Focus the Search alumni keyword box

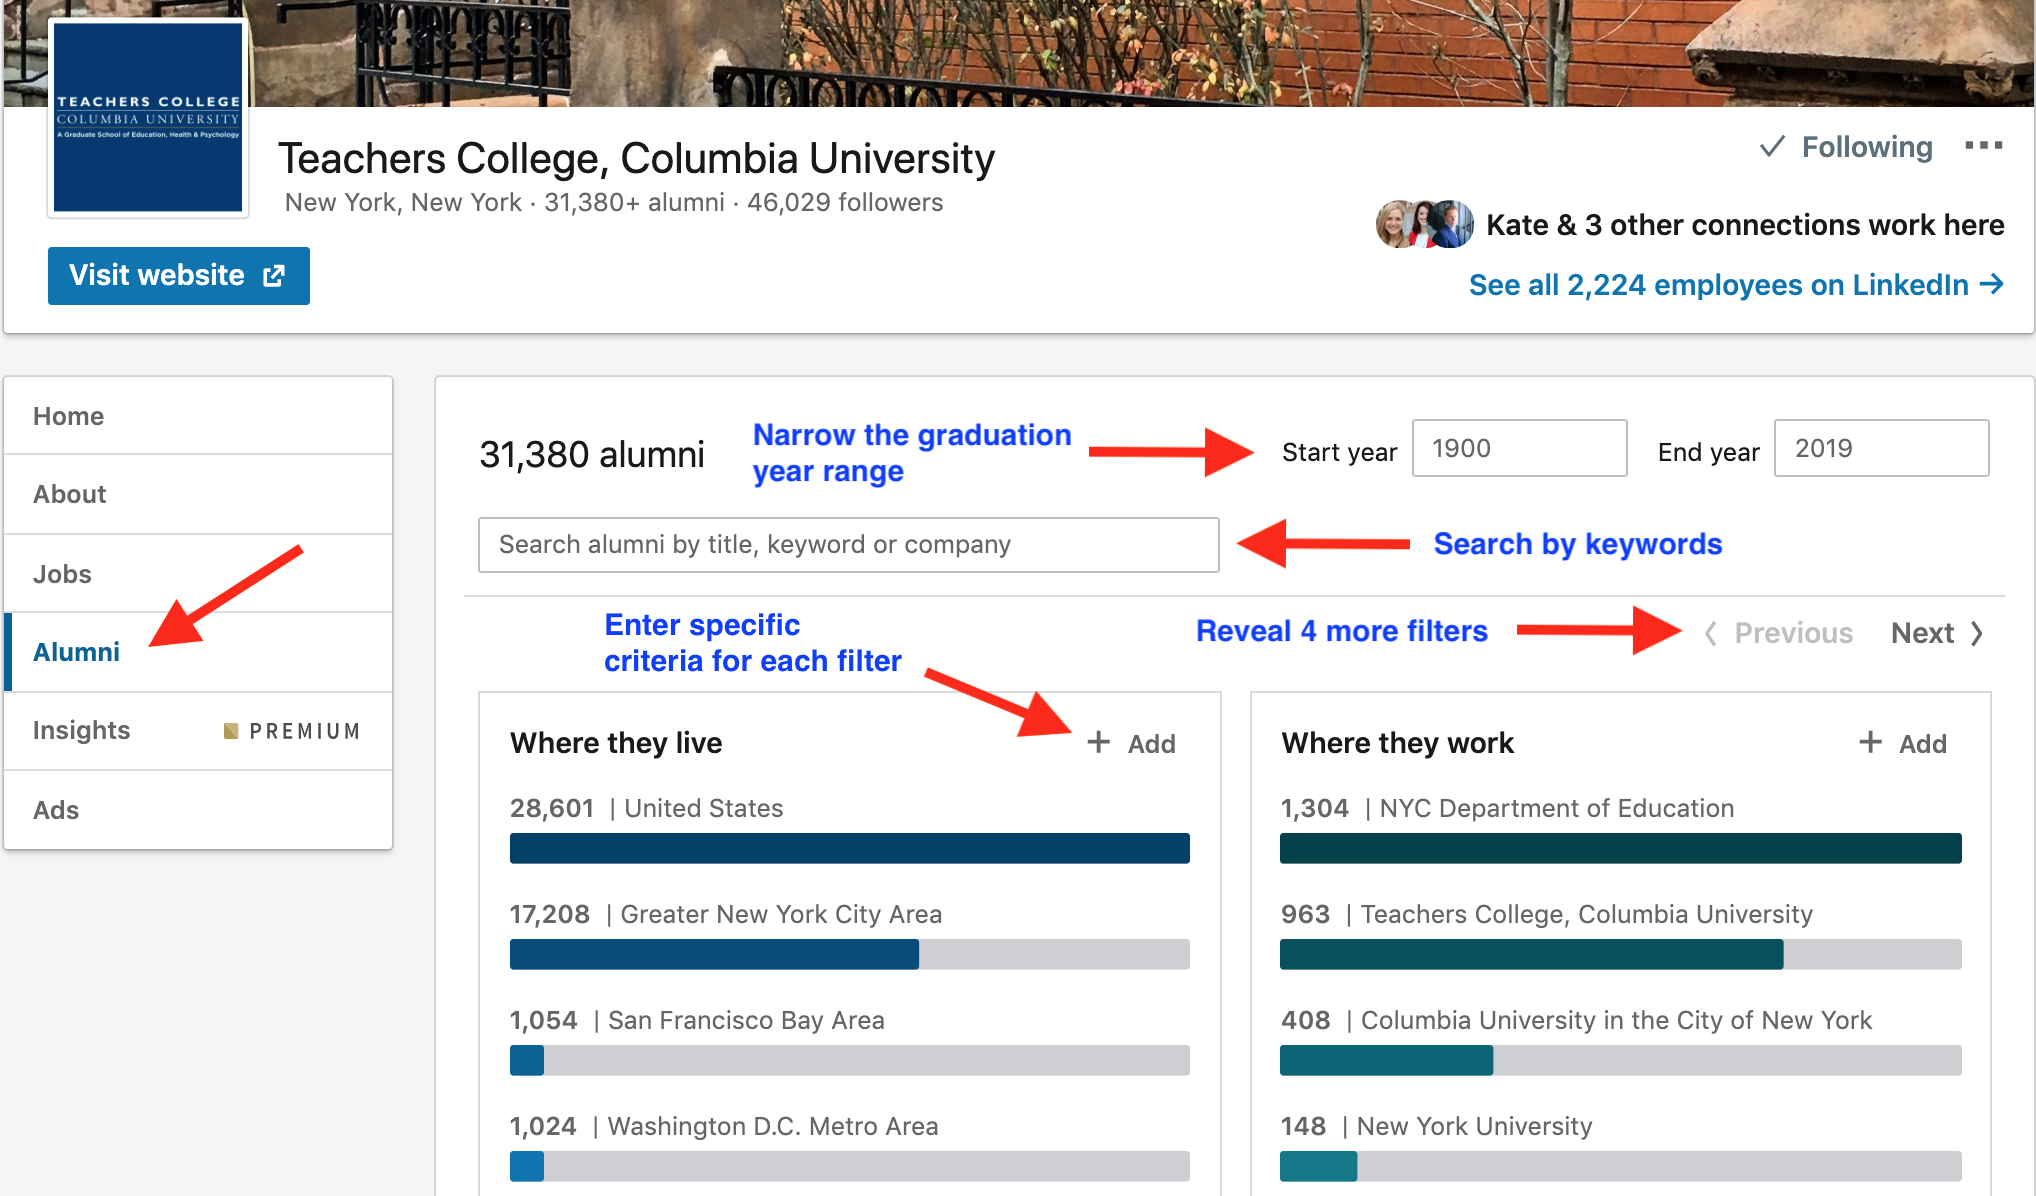(848, 545)
